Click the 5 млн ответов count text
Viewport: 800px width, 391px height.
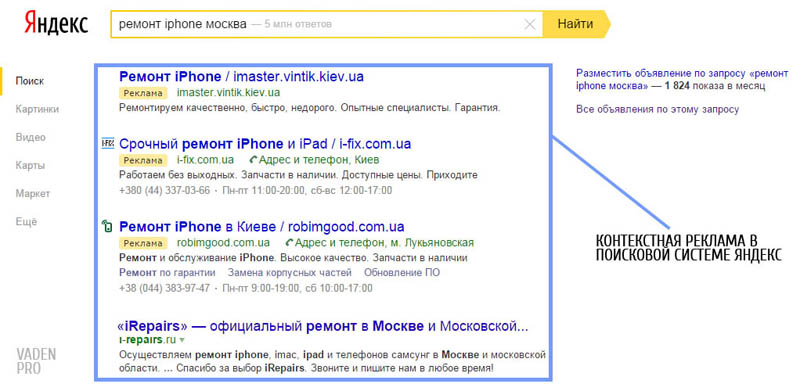[x=298, y=24]
